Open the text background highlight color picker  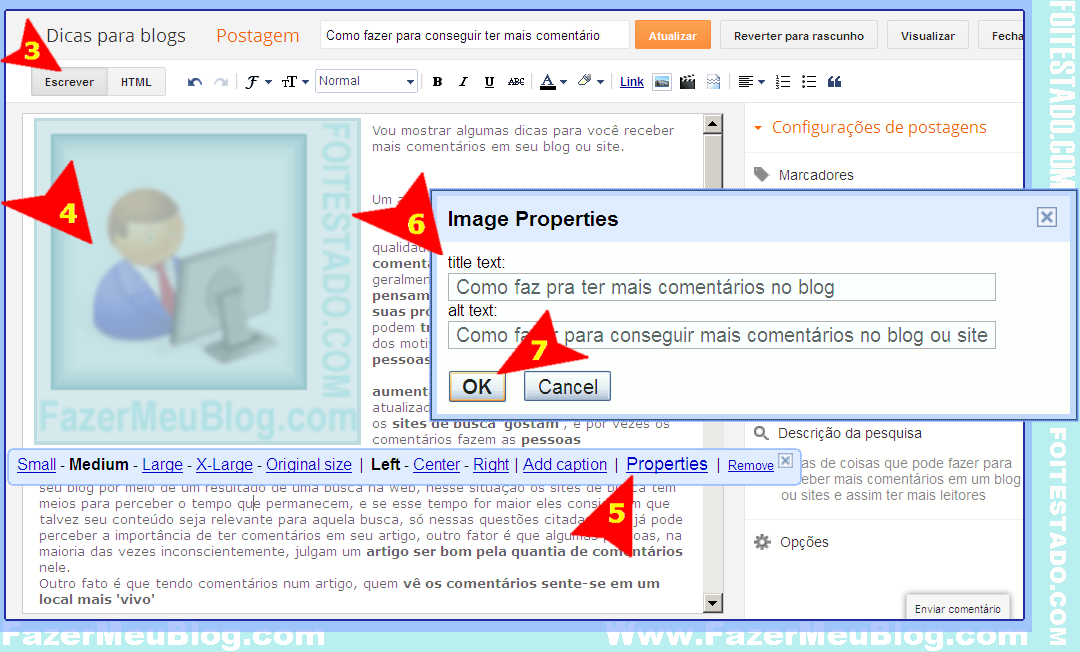click(x=590, y=82)
